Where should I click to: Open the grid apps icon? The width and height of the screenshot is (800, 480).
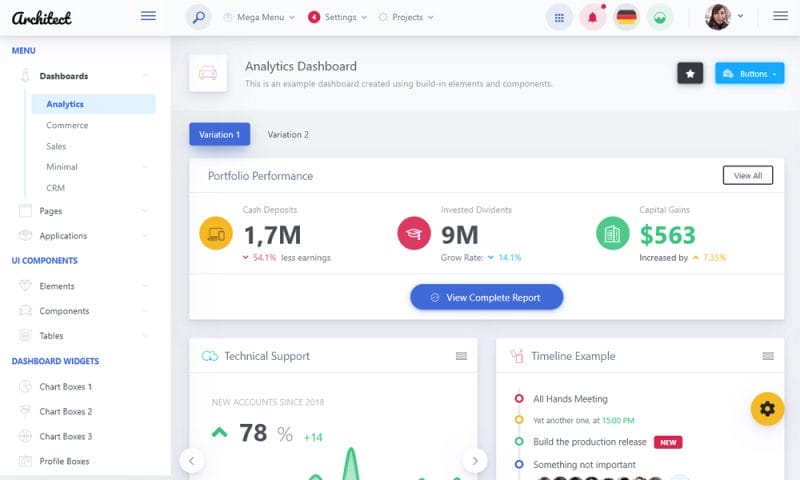coord(559,17)
